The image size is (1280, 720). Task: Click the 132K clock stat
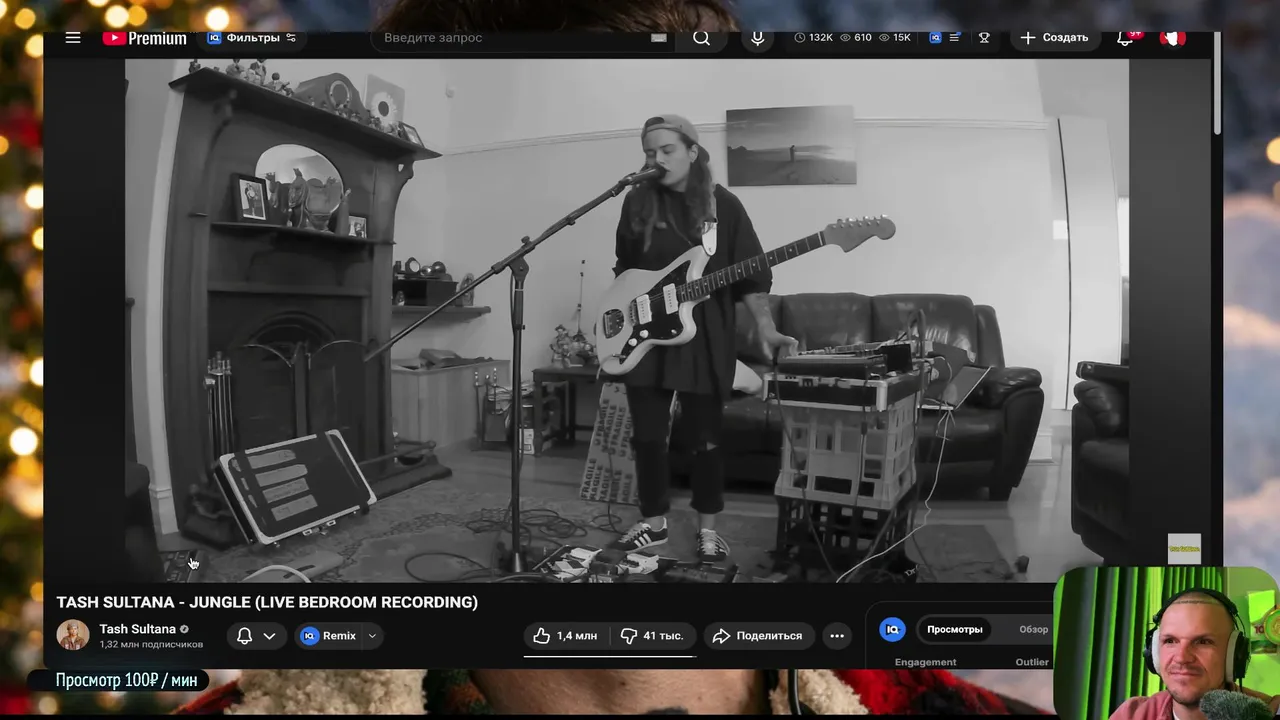click(x=813, y=38)
